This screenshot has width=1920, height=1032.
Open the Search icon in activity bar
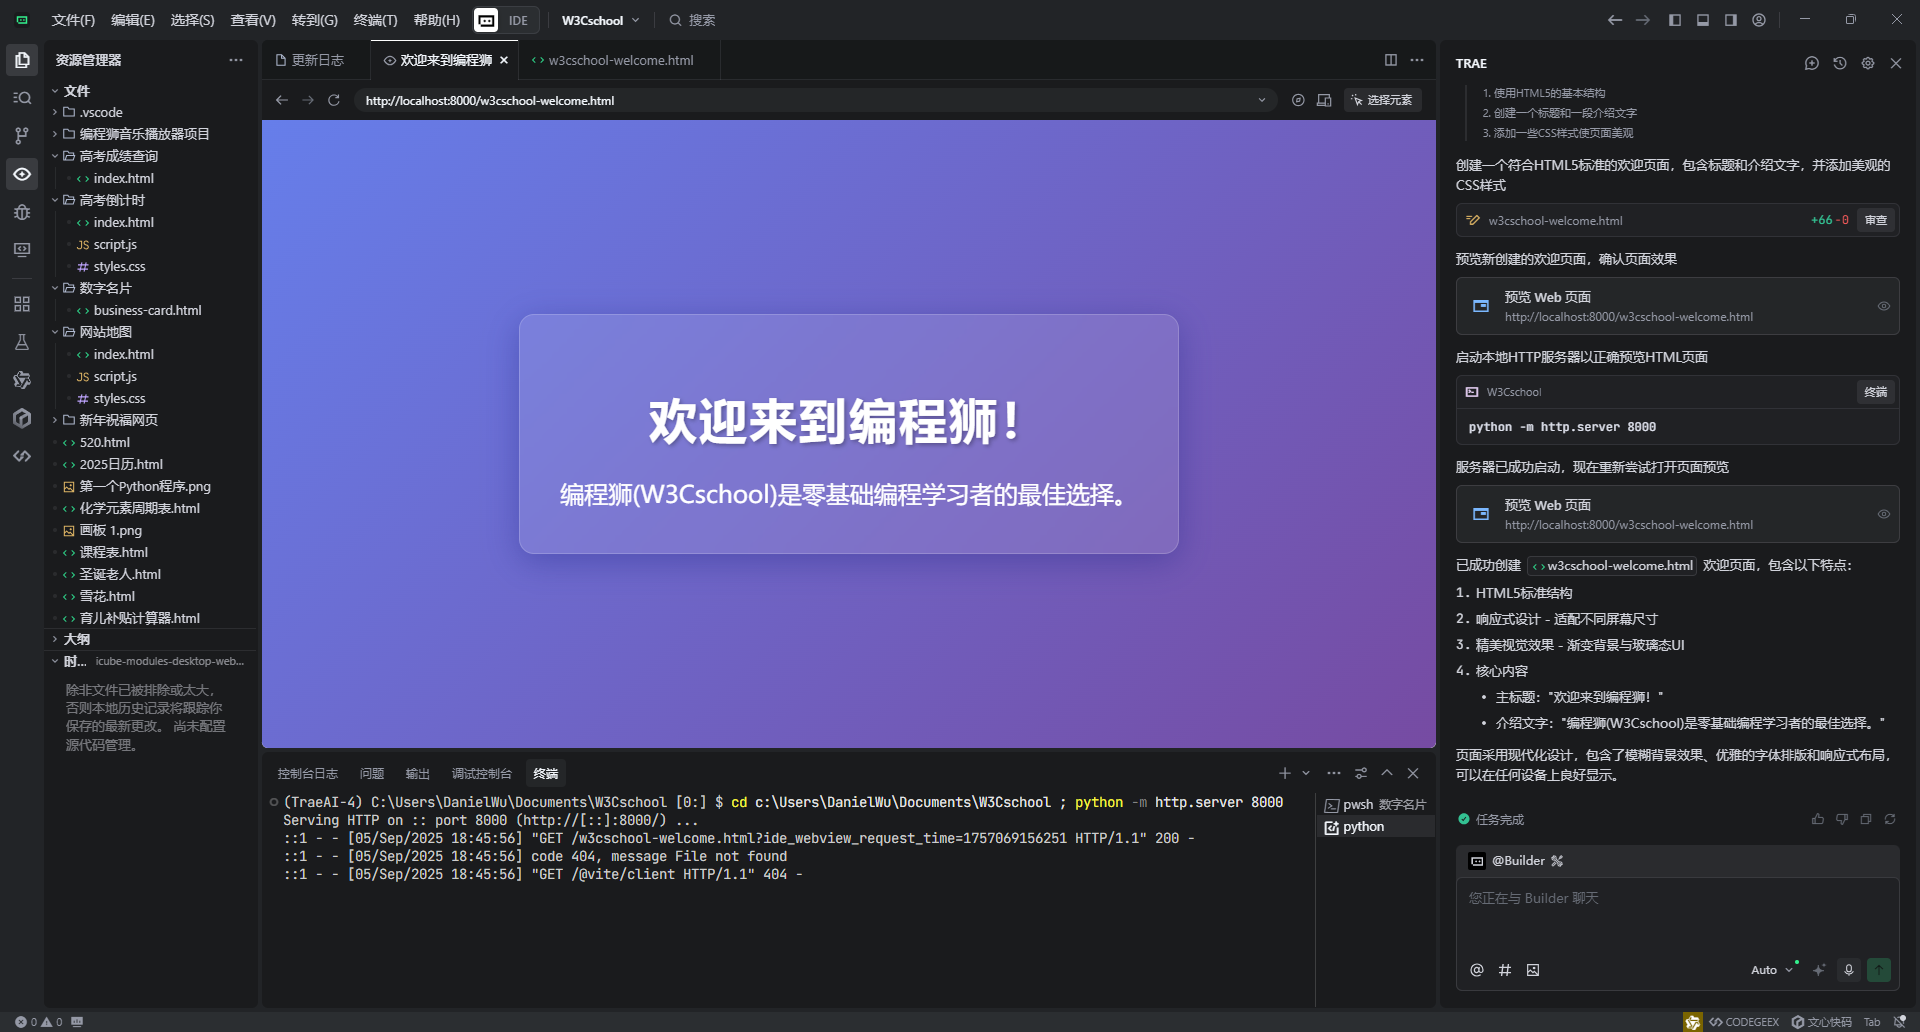pos(22,98)
